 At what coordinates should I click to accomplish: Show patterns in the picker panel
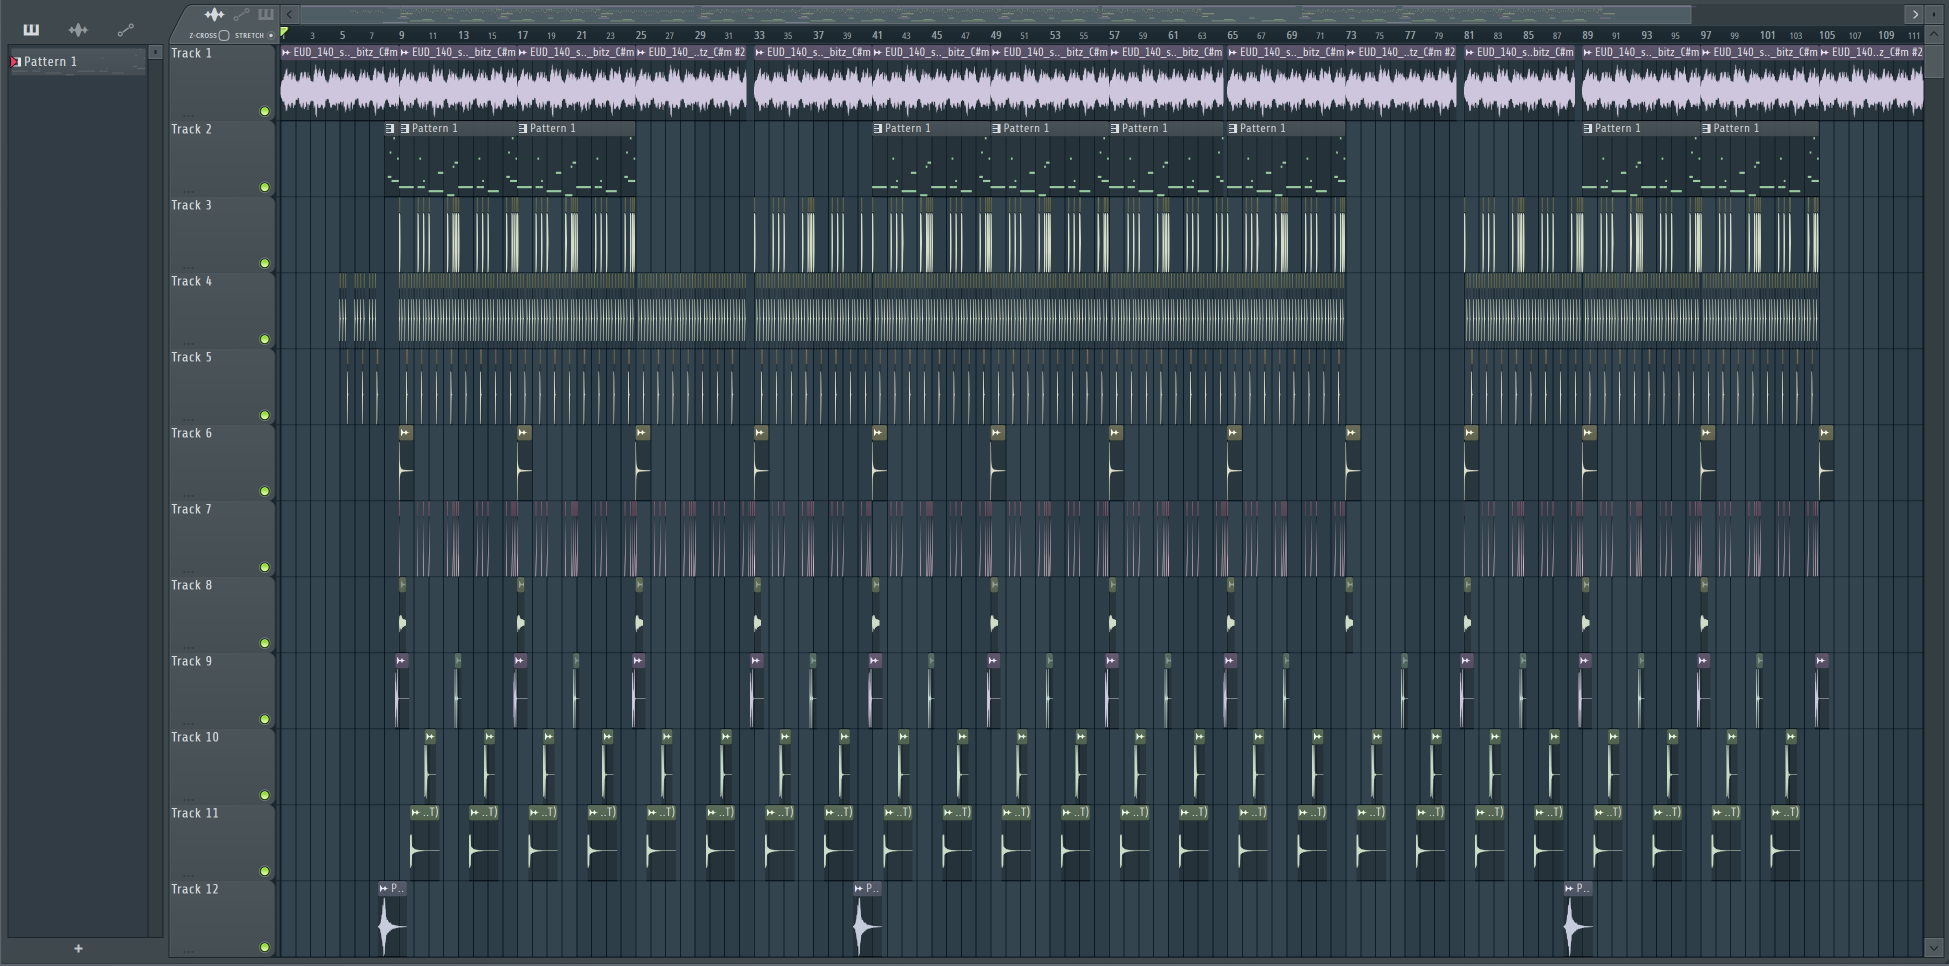31,30
